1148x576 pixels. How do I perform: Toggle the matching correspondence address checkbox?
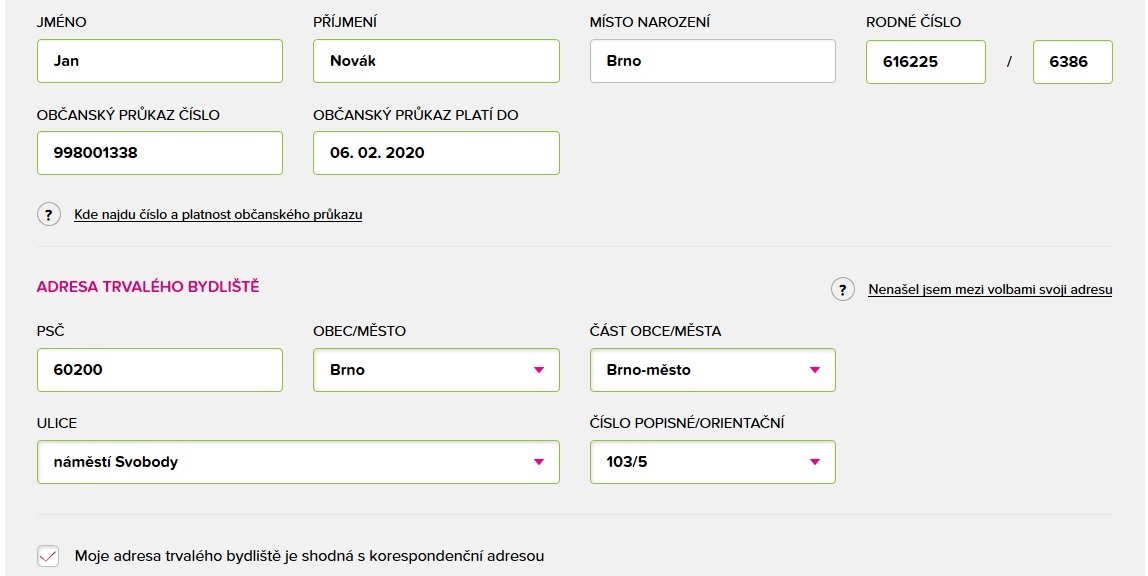pos(48,556)
